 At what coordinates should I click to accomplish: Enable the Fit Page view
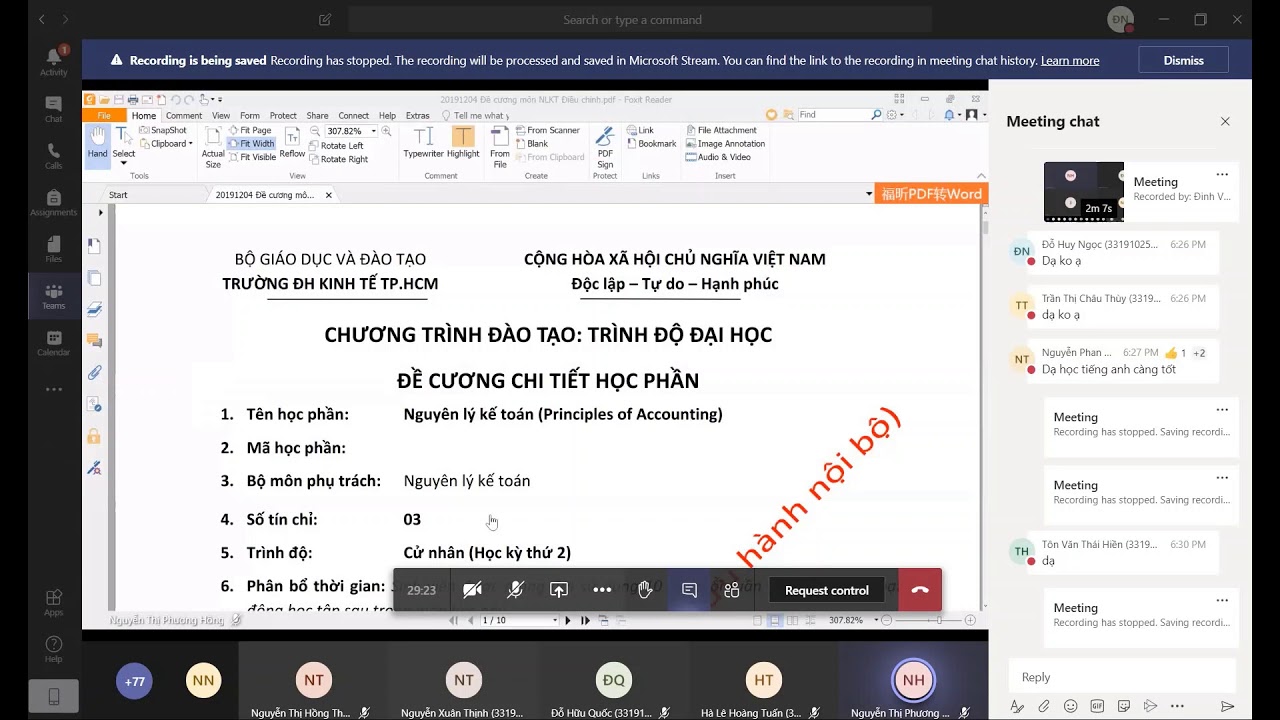pyautogui.click(x=250, y=130)
